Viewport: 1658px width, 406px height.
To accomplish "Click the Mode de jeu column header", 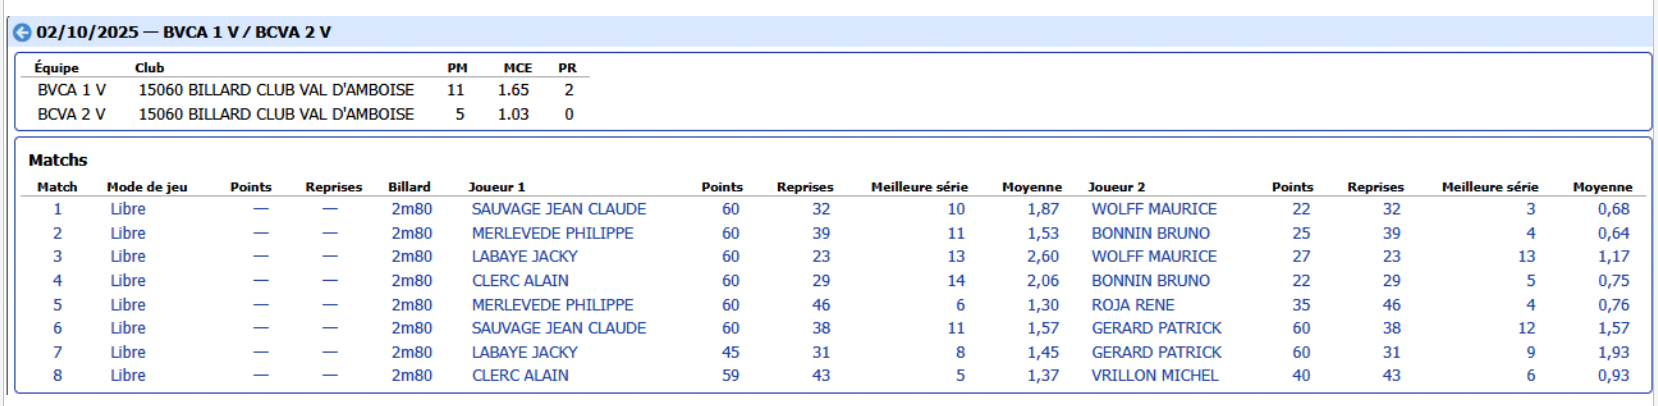I will [147, 187].
